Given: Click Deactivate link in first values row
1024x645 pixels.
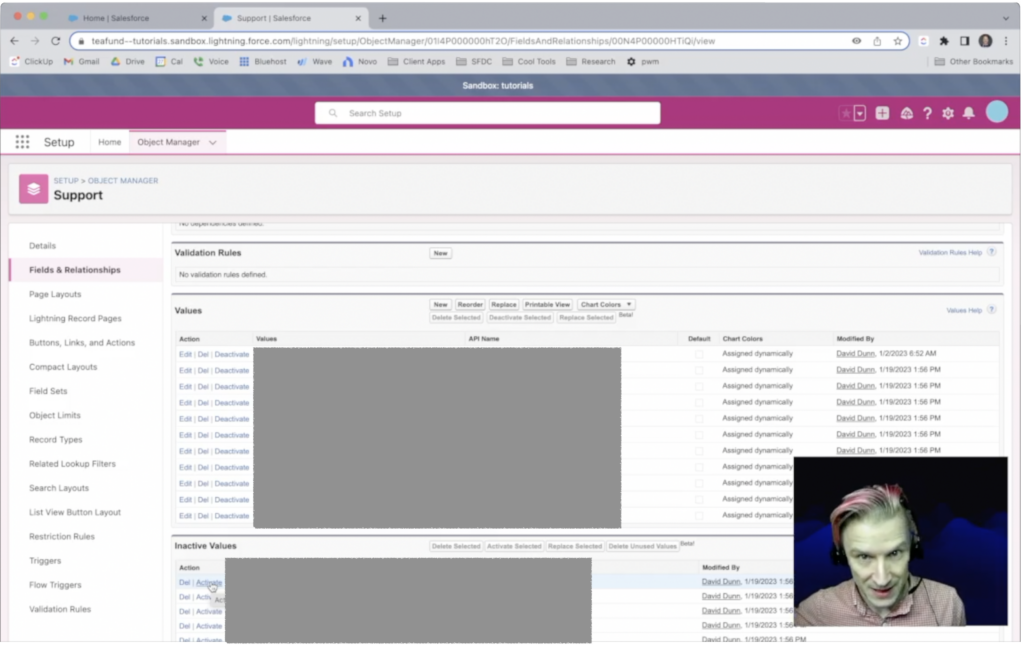Looking at the screenshot, I should pyautogui.click(x=232, y=354).
